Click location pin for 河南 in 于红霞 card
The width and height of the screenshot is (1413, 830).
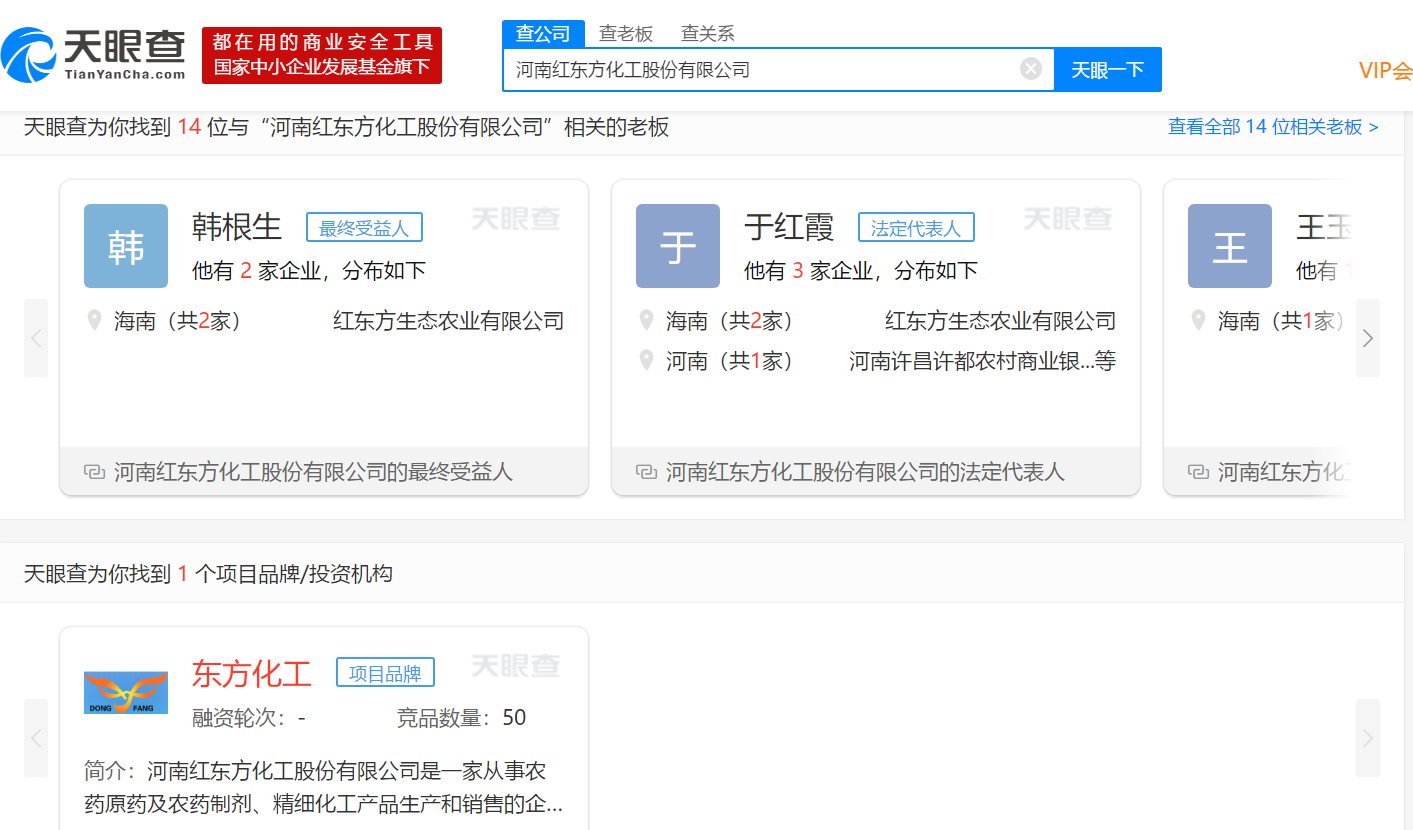tap(647, 361)
